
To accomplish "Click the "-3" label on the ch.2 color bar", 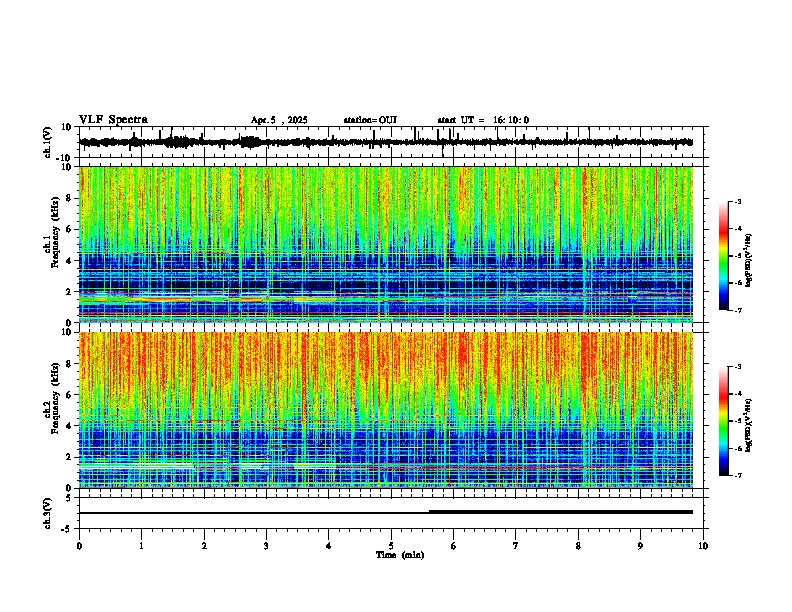I will click(738, 367).
